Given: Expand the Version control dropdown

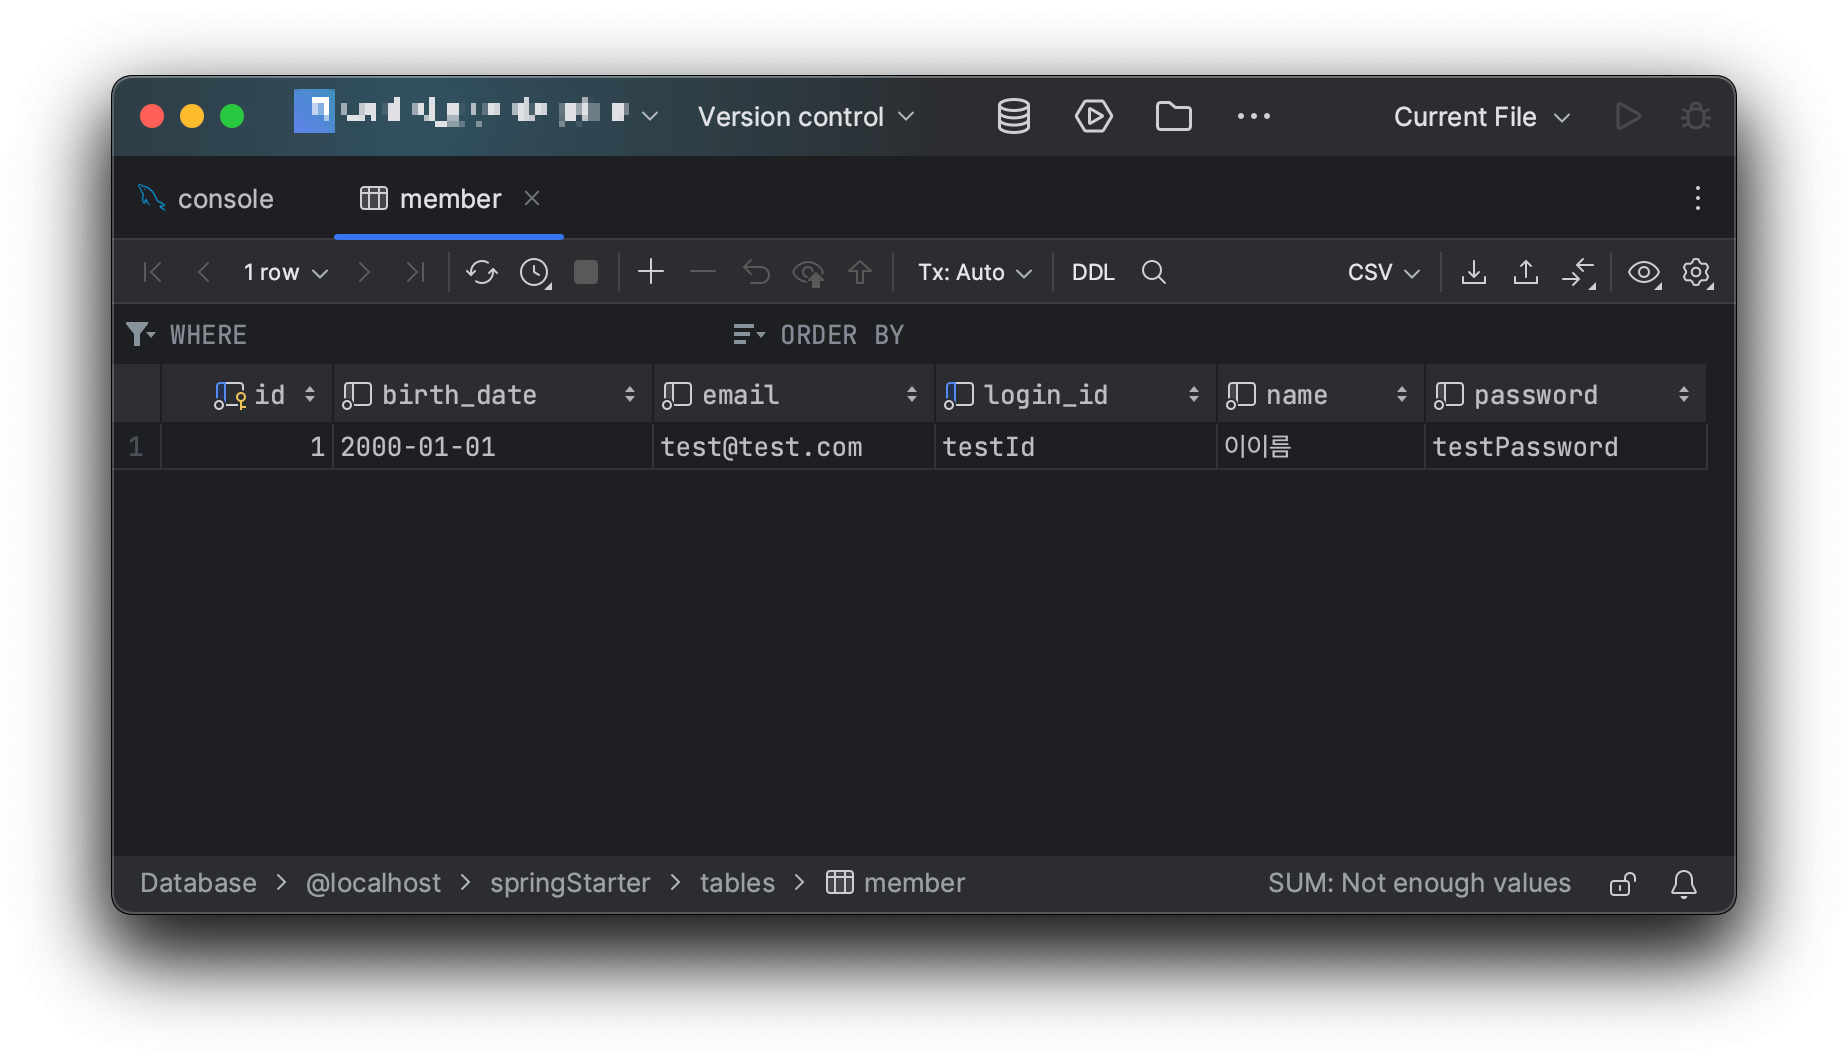Looking at the screenshot, I should click(x=806, y=117).
